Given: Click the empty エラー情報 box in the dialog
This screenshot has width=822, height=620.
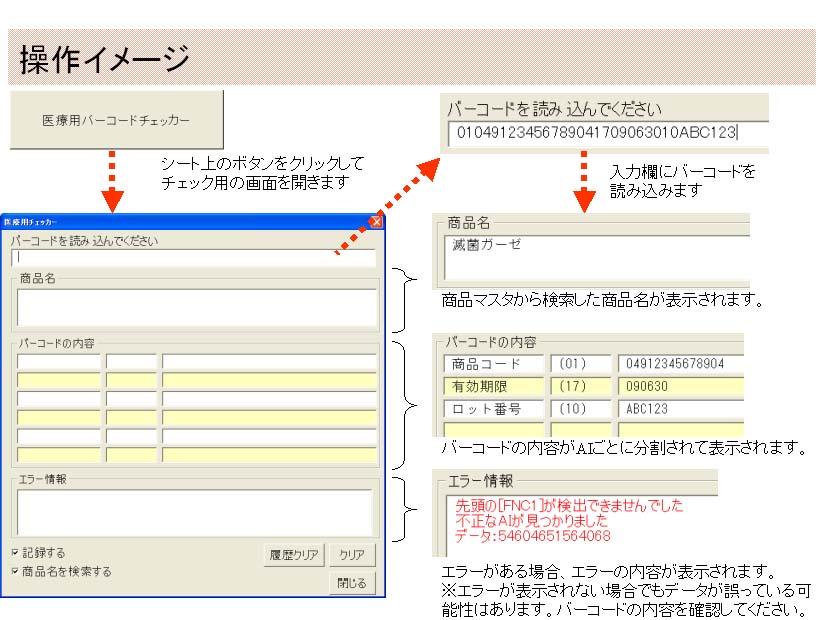Looking at the screenshot, I should click(194, 512).
